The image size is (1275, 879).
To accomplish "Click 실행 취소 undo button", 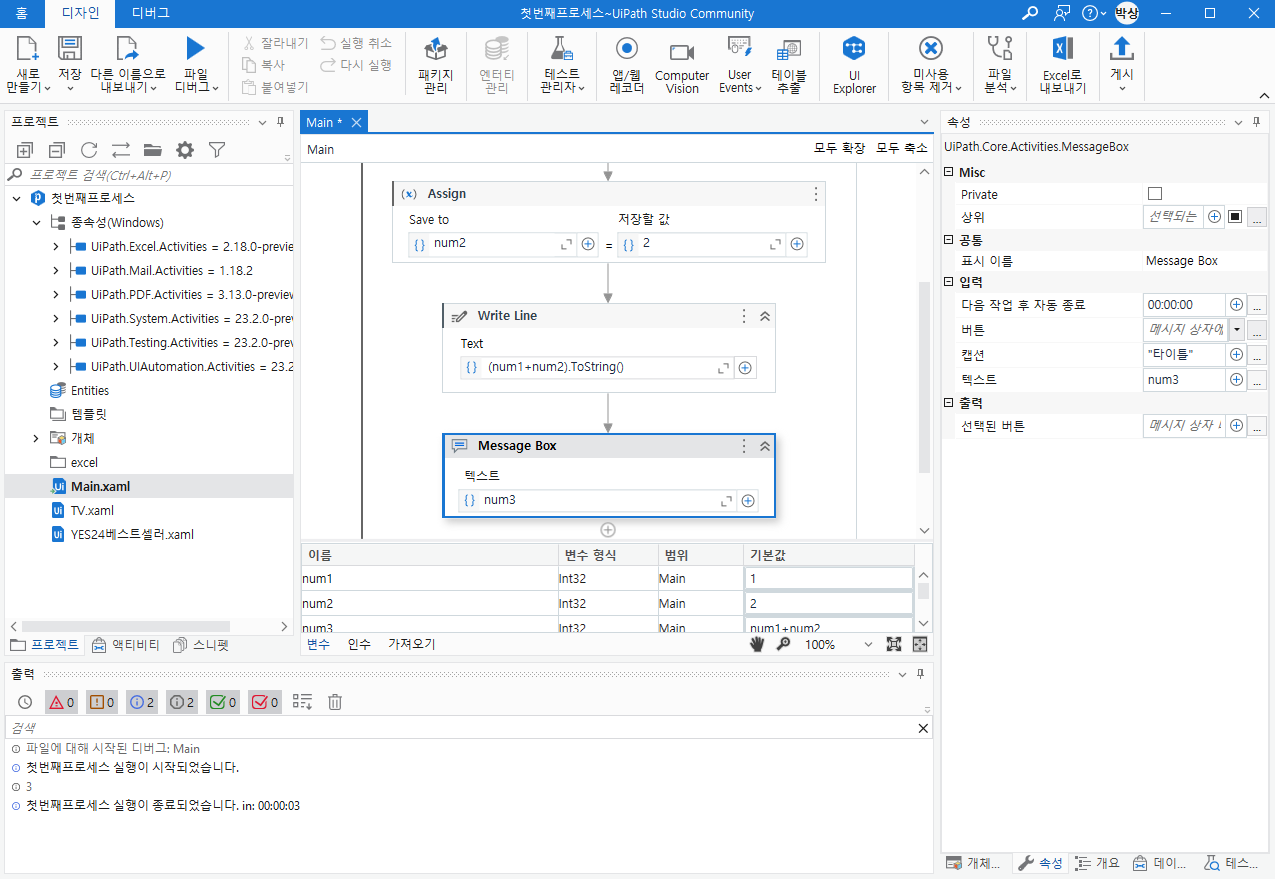I will point(356,43).
